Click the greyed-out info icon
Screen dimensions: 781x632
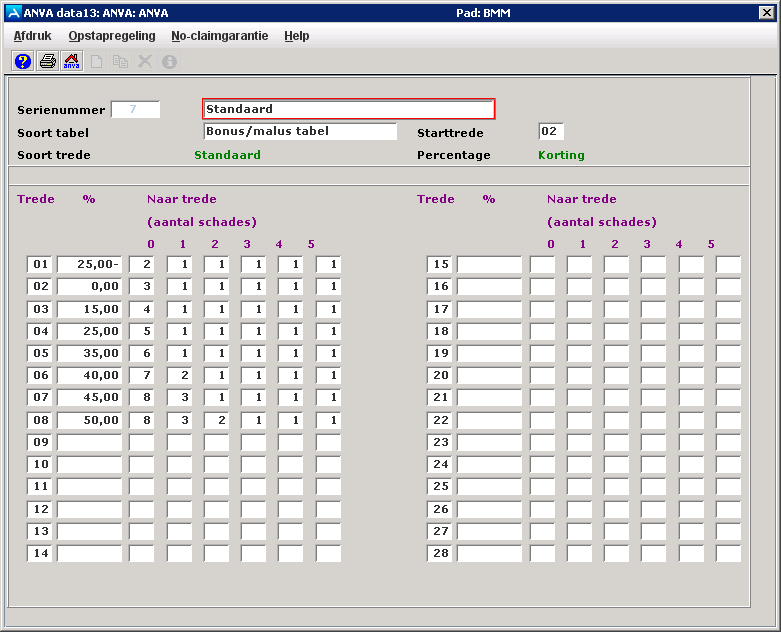(169, 62)
